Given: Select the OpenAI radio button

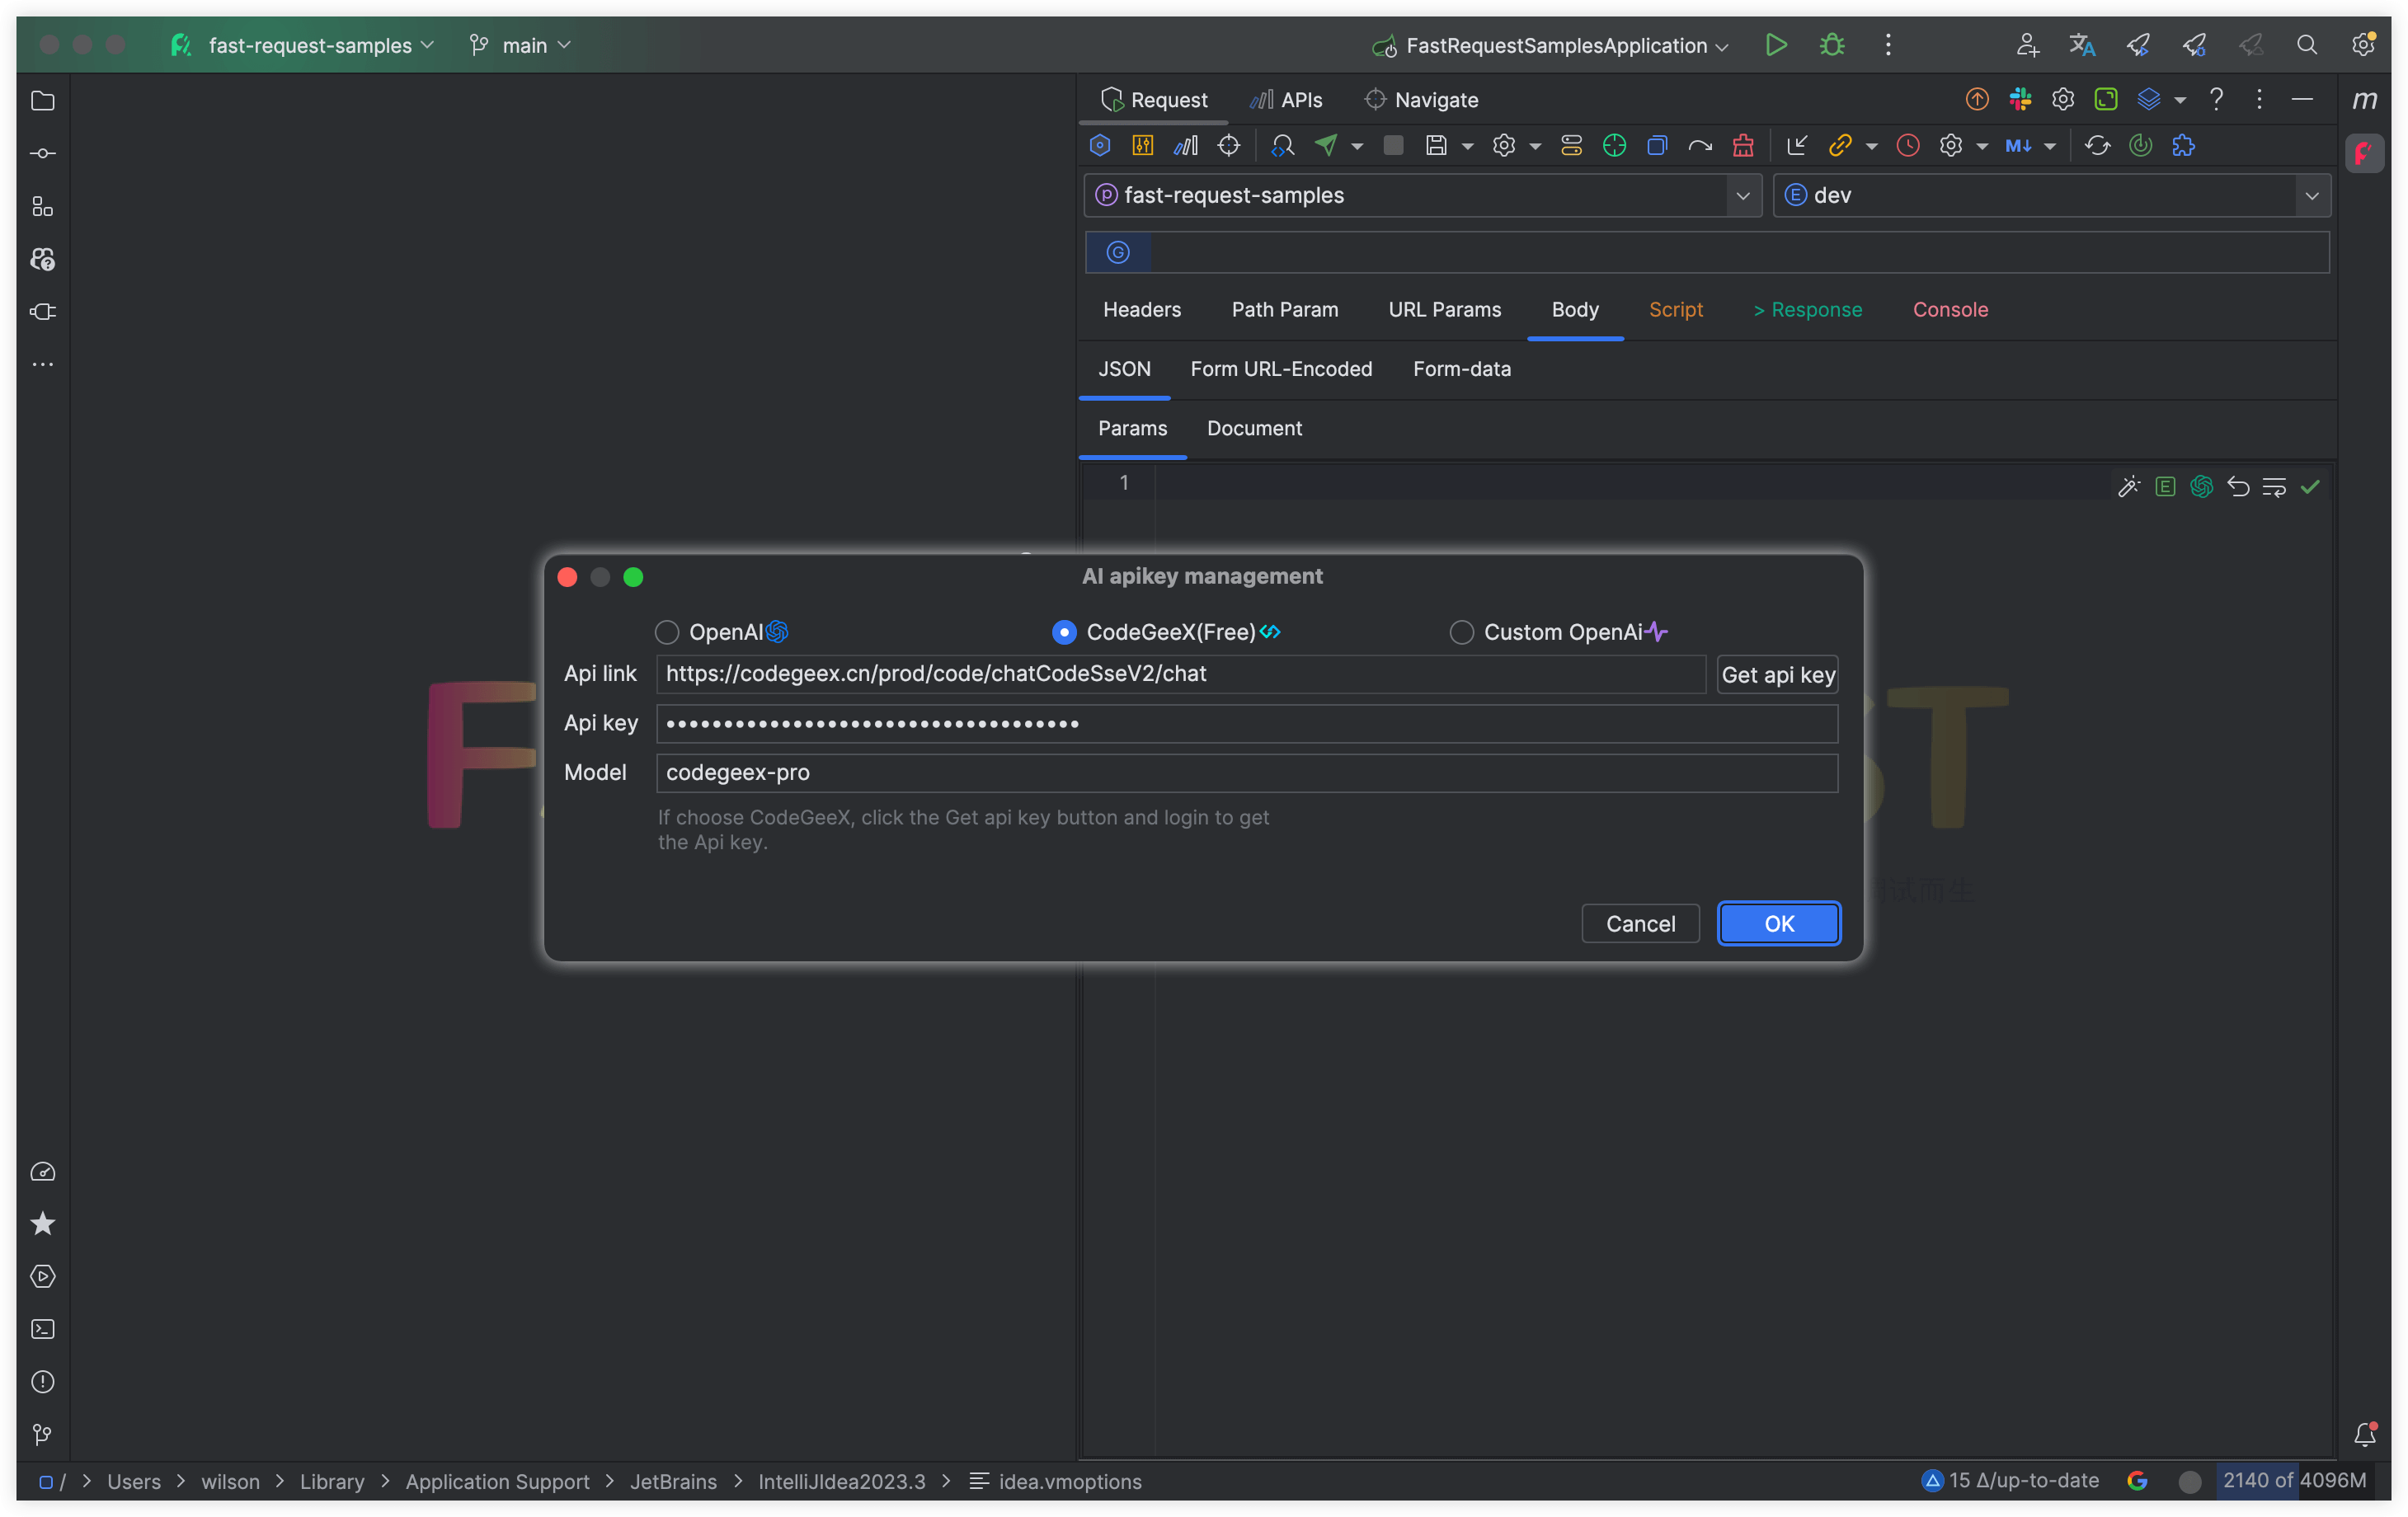Looking at the screenshot, I should pos(667,632).
